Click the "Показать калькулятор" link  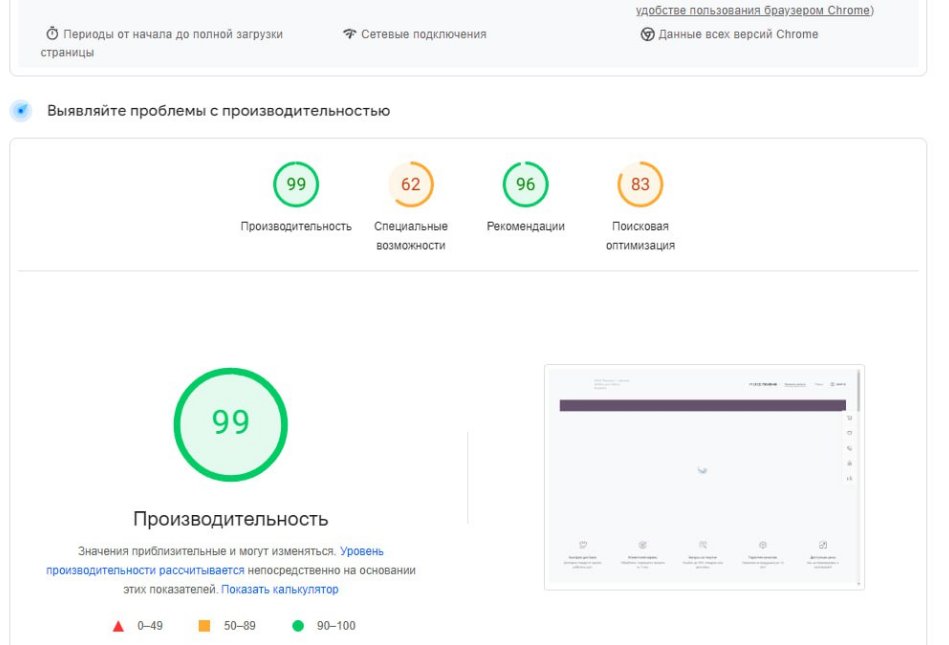(279, 590)
